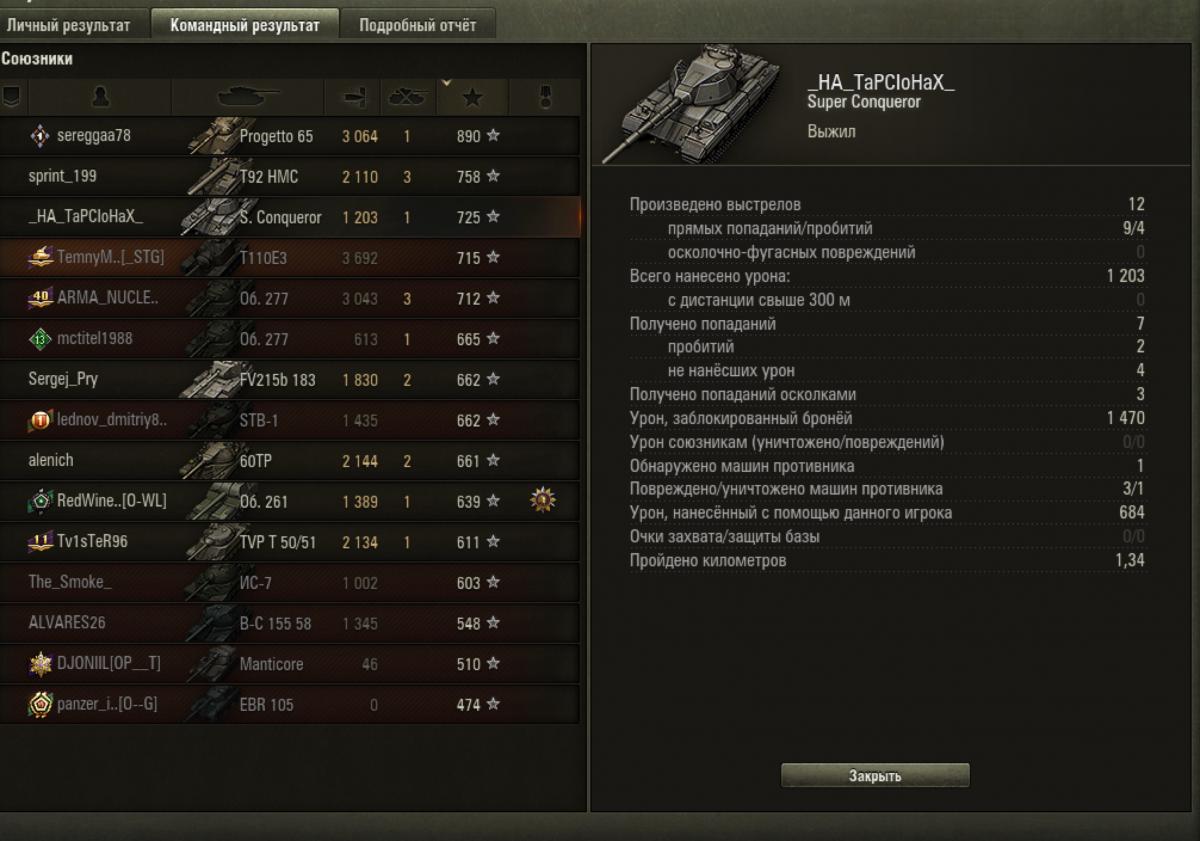Sort by medals award icon column
The width and height of the screenshot is (1200, 841).
544,97
